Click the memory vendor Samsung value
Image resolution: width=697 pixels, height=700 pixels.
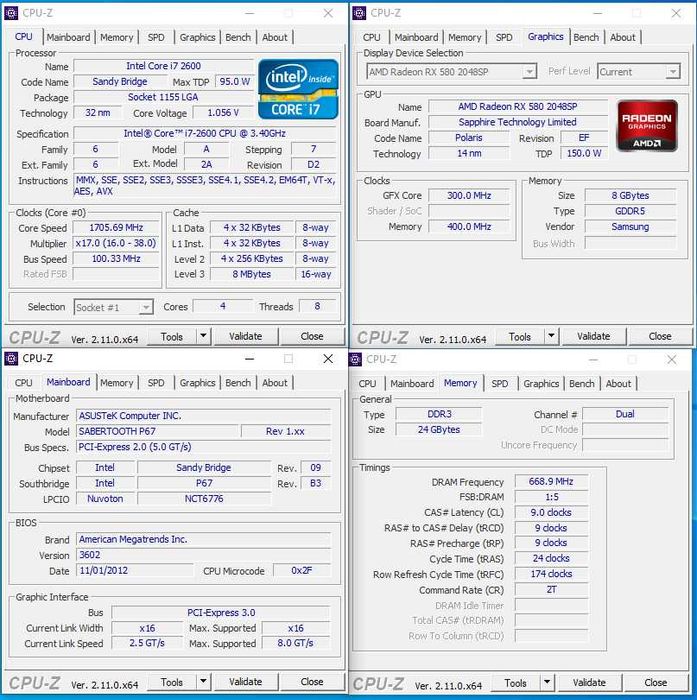pos(630,227)
